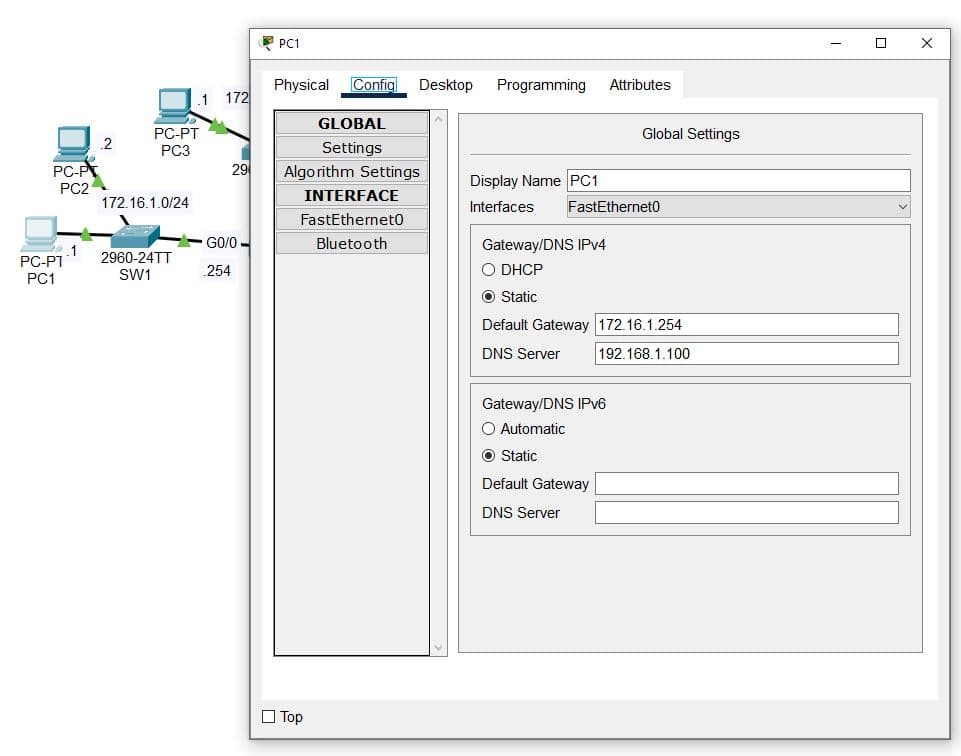Choose Automatic for IPv6 gateway
The image size is (961, 756).
(489, 429)
